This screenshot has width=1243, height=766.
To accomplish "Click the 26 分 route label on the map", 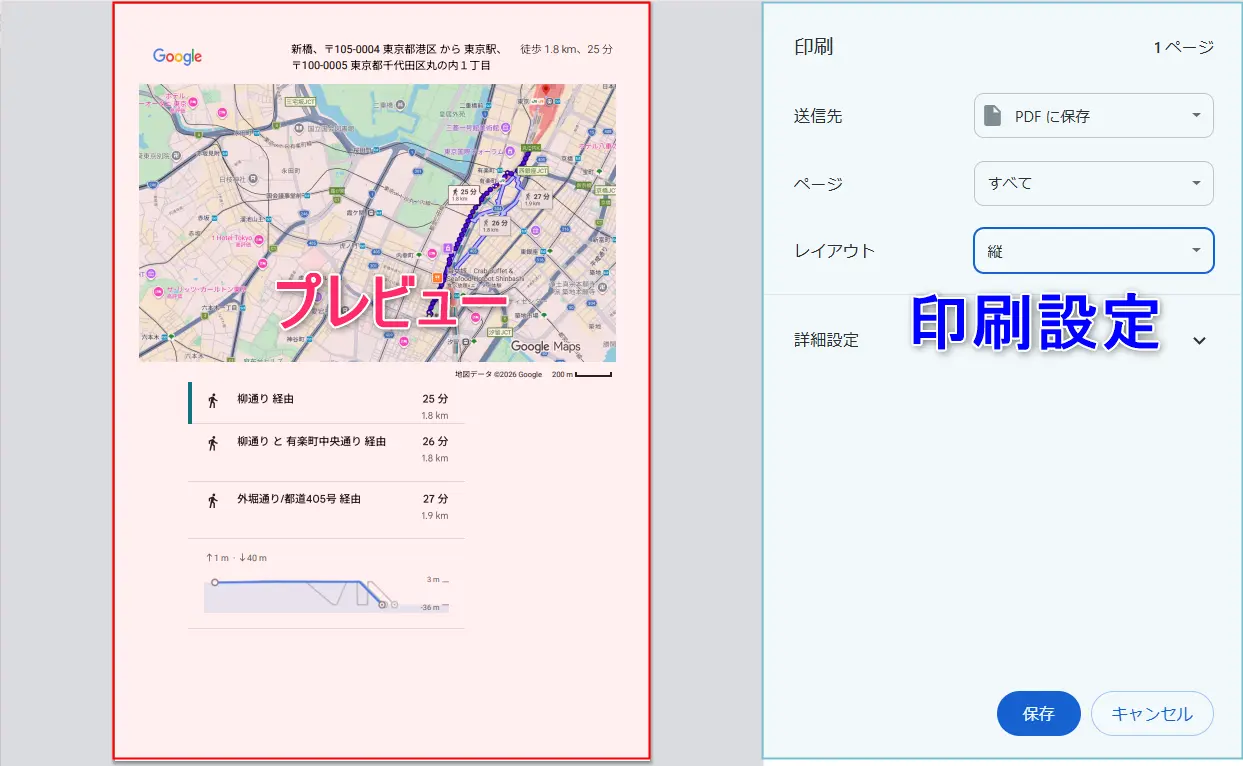I will (495, 225).
